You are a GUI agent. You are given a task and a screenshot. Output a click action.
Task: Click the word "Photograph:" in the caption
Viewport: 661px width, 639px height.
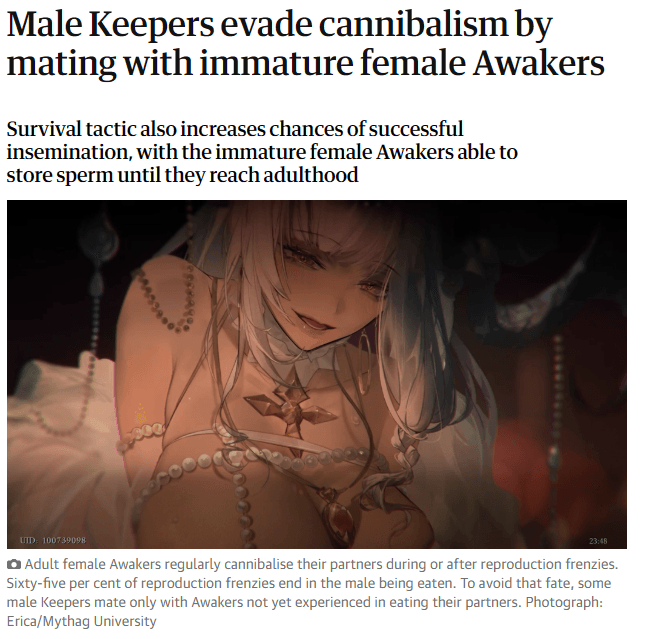pos(564,602)
